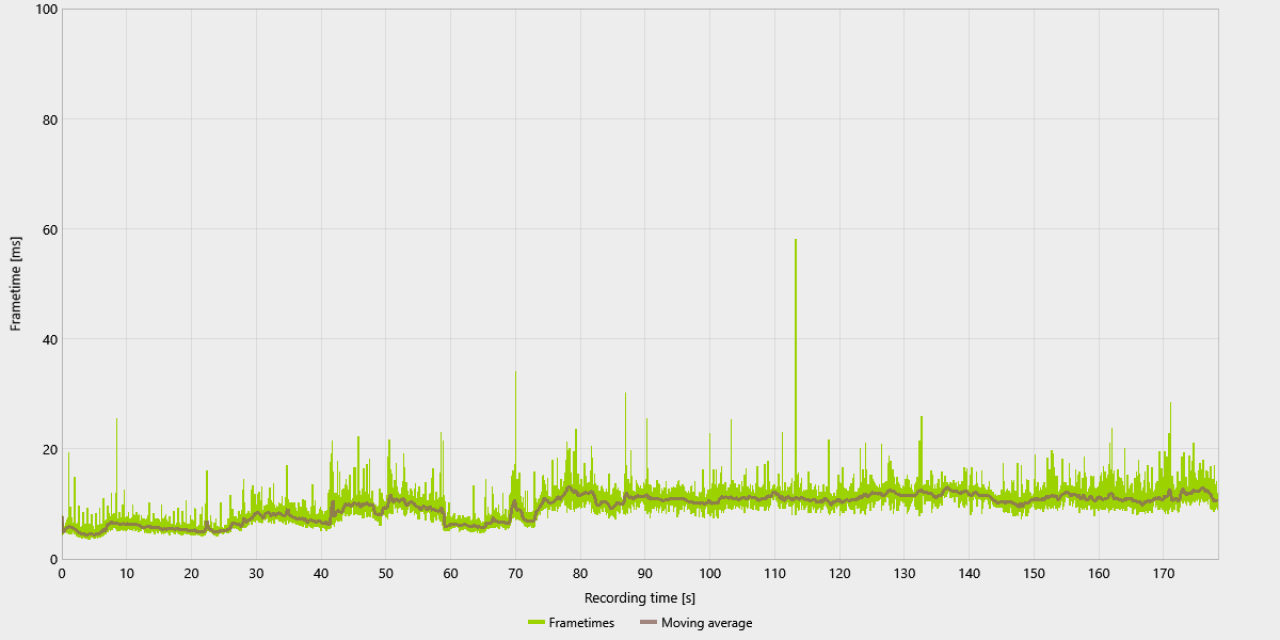Click the brown Moving average legend swatch
Screen dimensions: 1280x640
648,623
